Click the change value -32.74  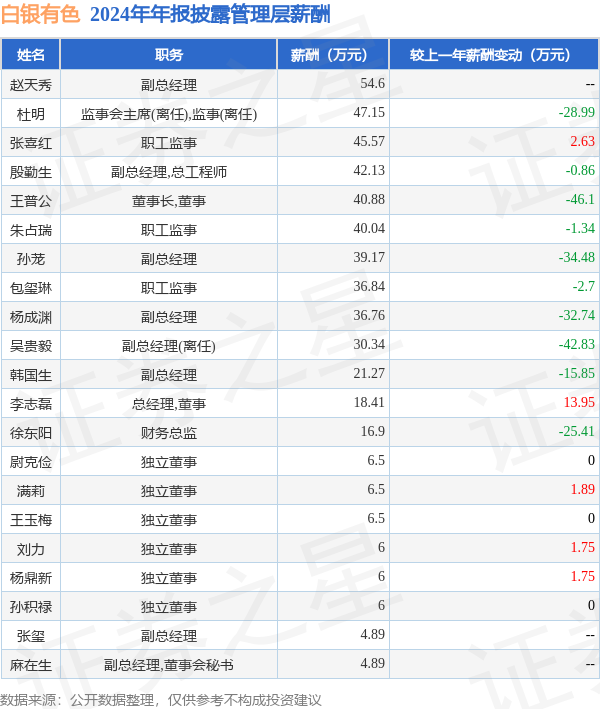tap(576, 315)
